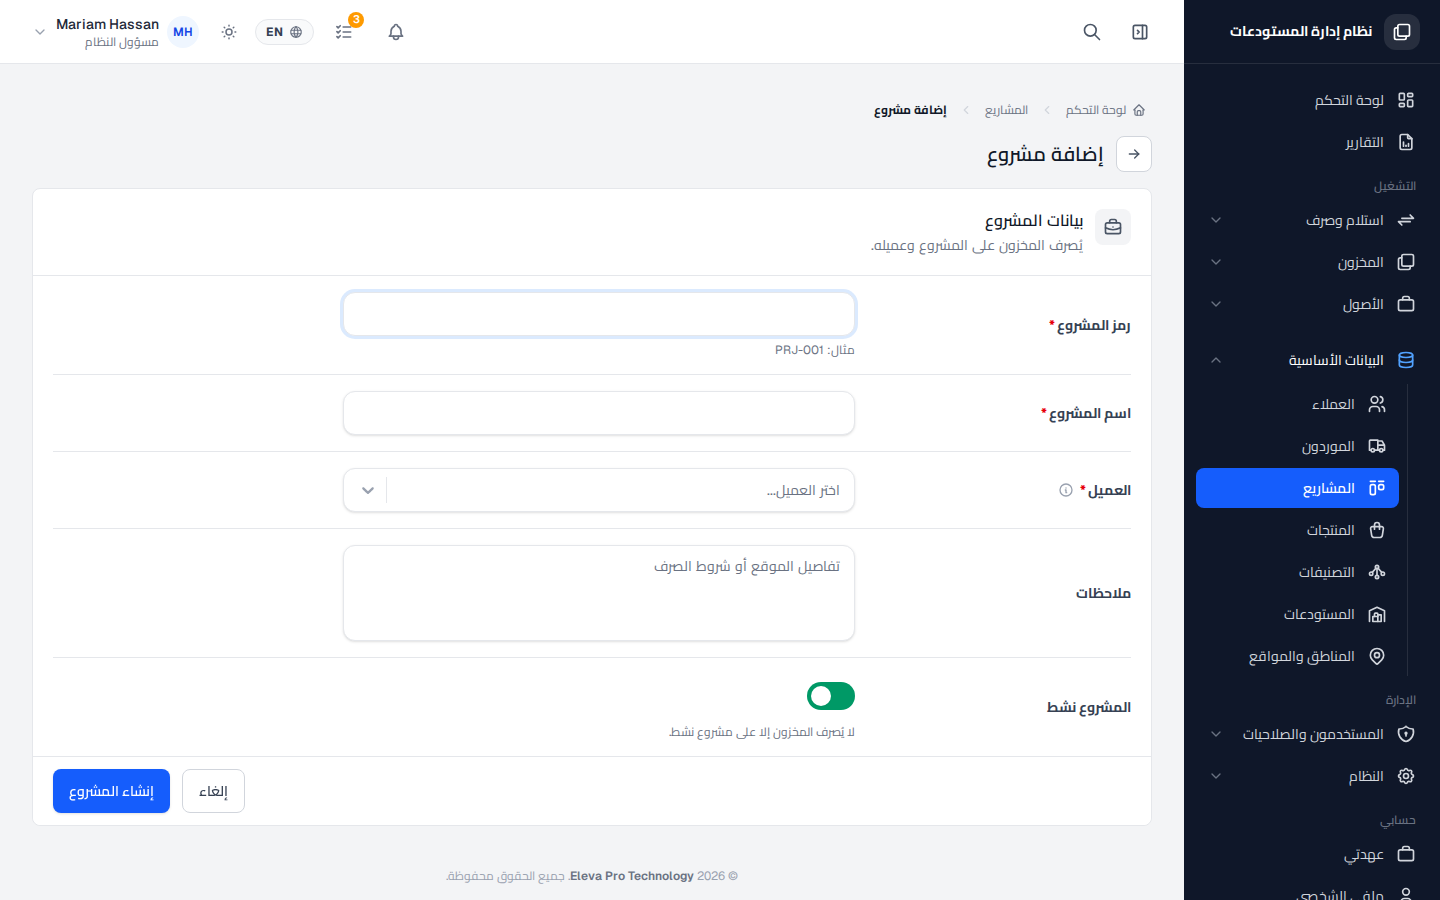Open the notifications bell
The width and height of the screenshot is (1440, 900).
tap(396, 32)
